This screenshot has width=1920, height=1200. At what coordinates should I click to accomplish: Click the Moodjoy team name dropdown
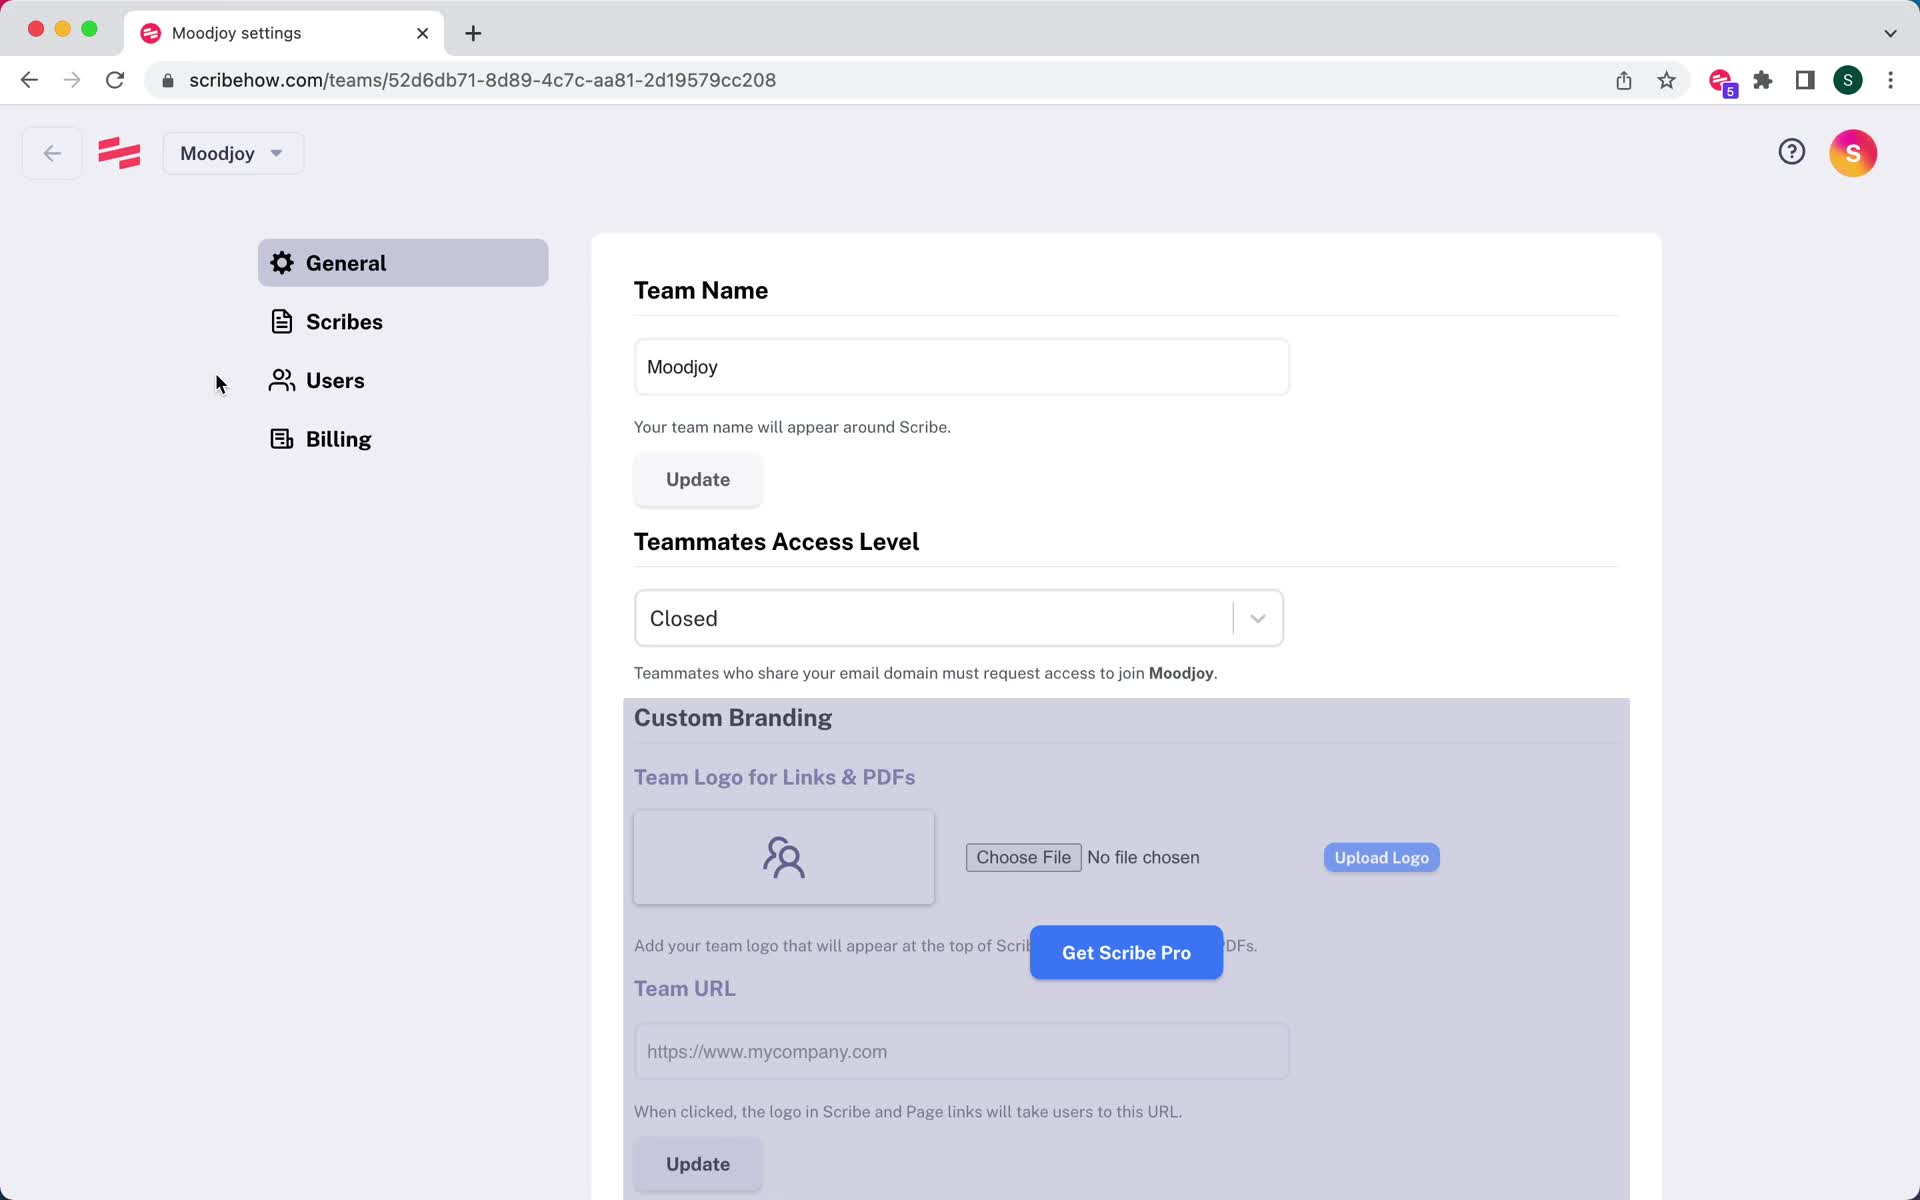point(231,153)
